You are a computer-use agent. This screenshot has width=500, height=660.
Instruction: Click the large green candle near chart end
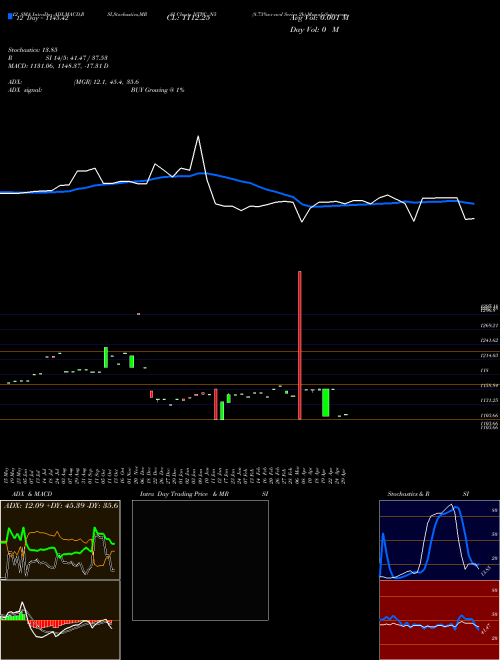coord(326,403)
